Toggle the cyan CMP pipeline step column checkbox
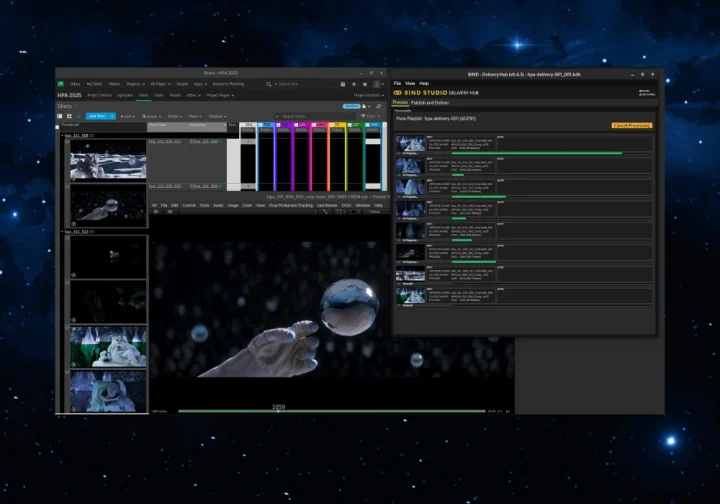Viewport: 720px width, 504px height. coord(368,125)
